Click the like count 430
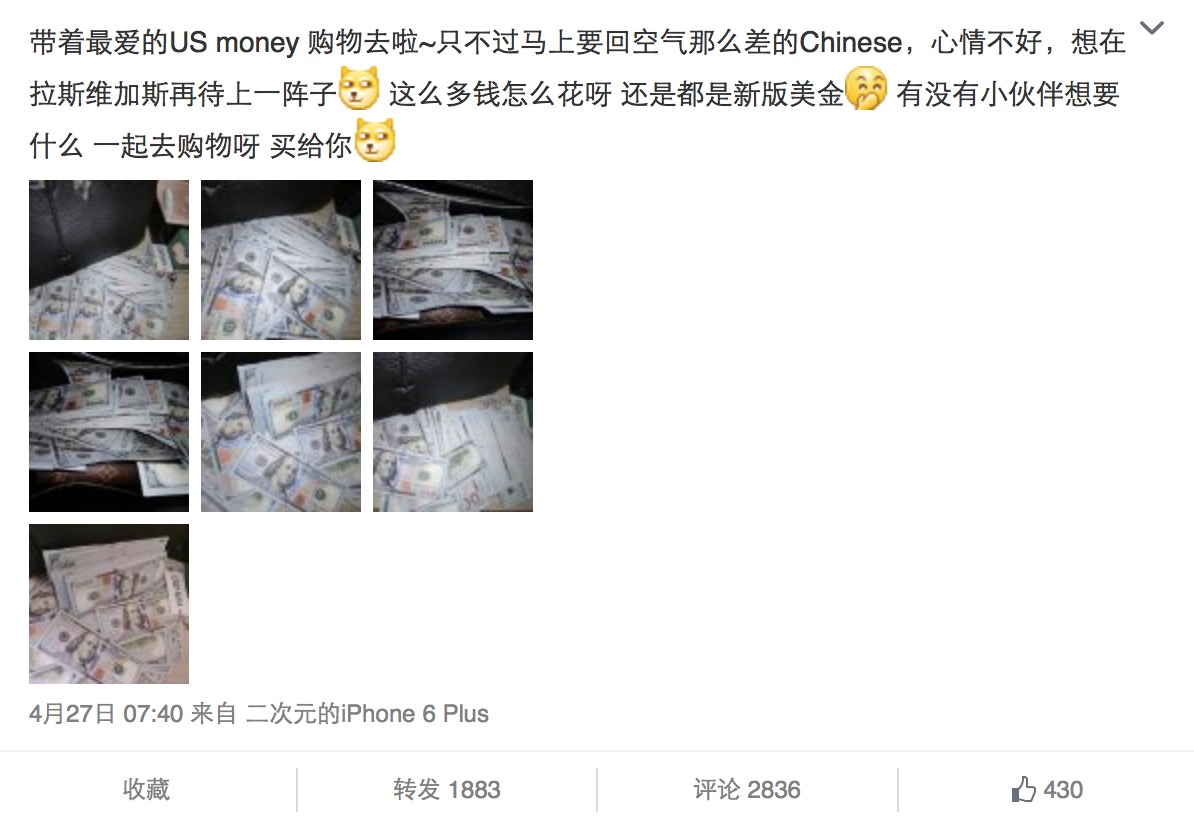Viewport: 1194px width, 828px height. (x=1063, y=789)
